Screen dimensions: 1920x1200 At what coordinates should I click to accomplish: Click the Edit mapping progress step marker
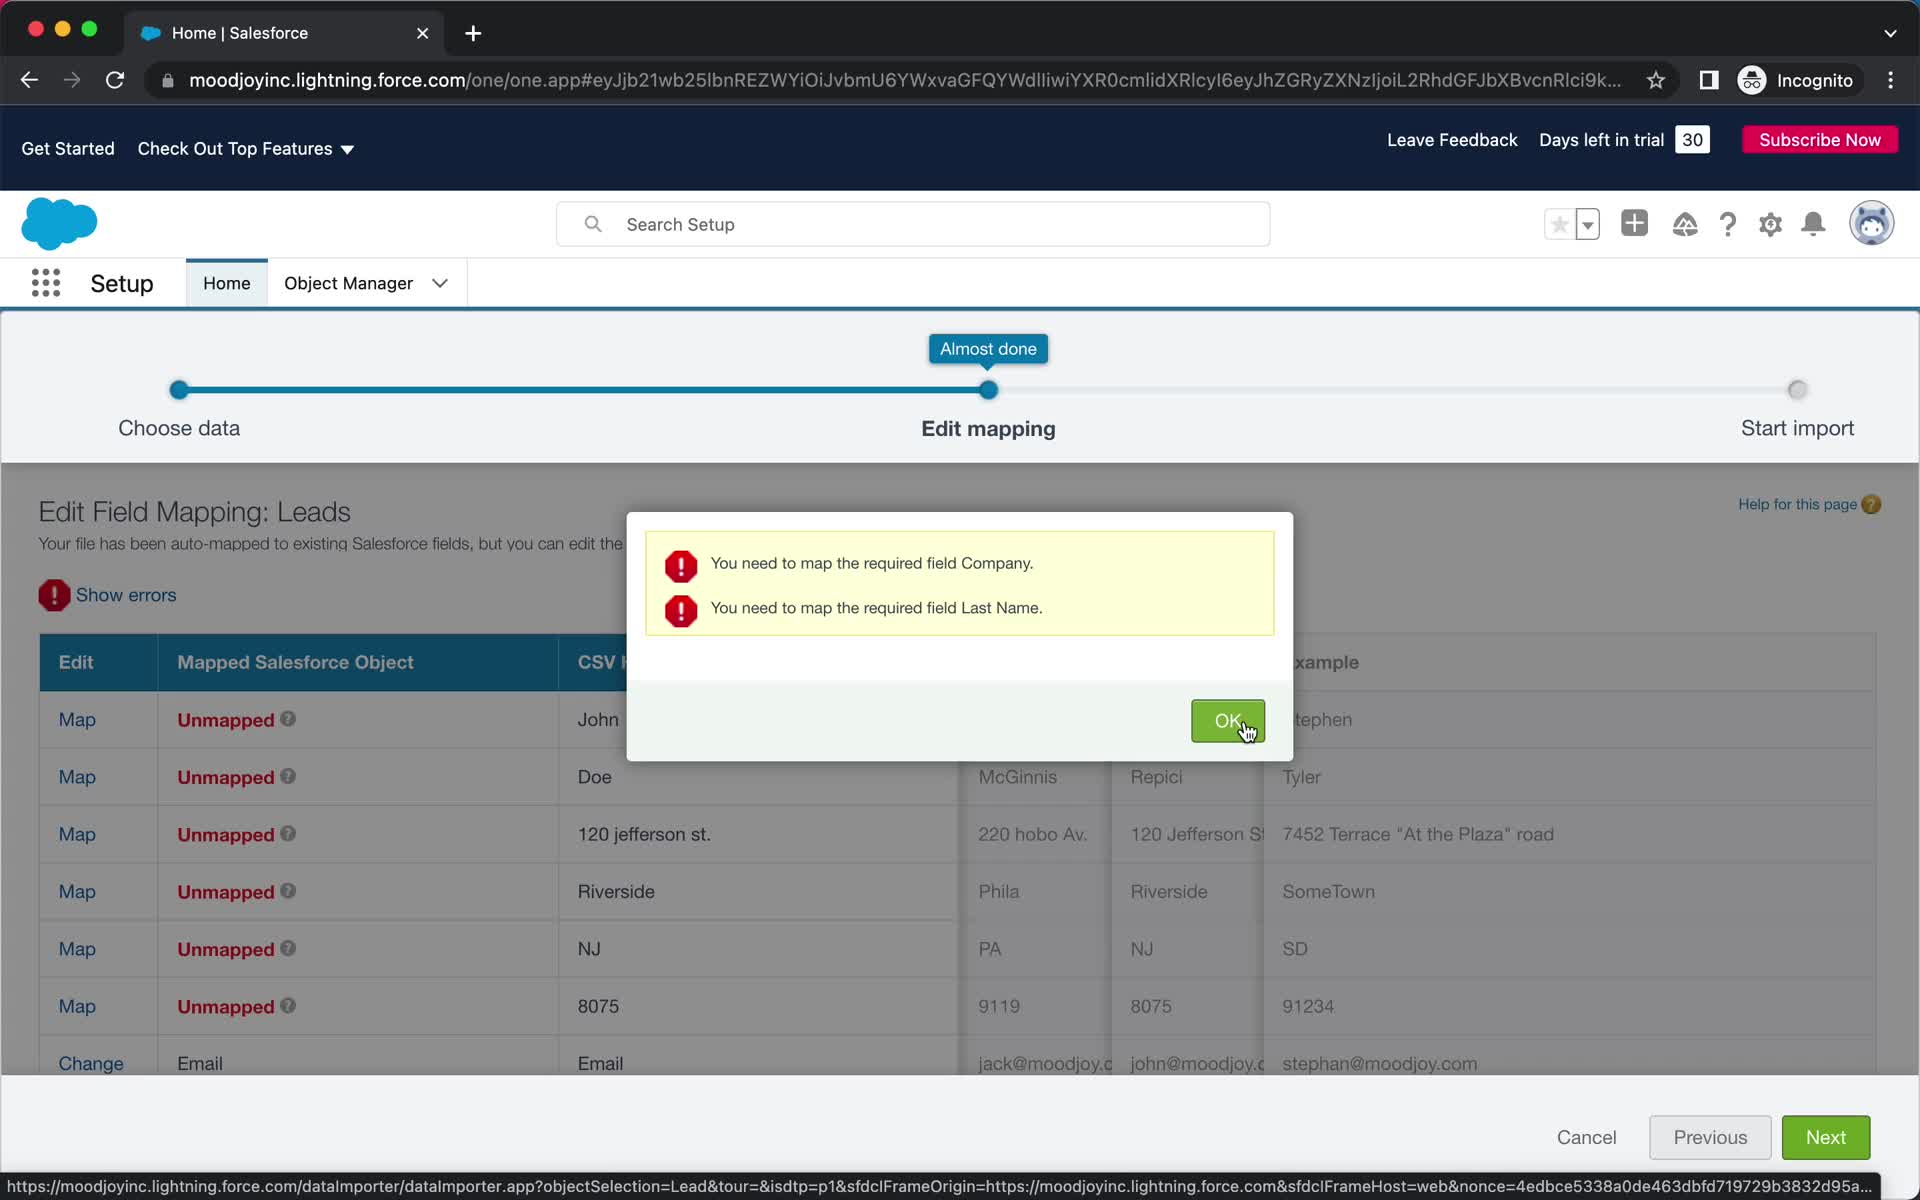point(988,390)
